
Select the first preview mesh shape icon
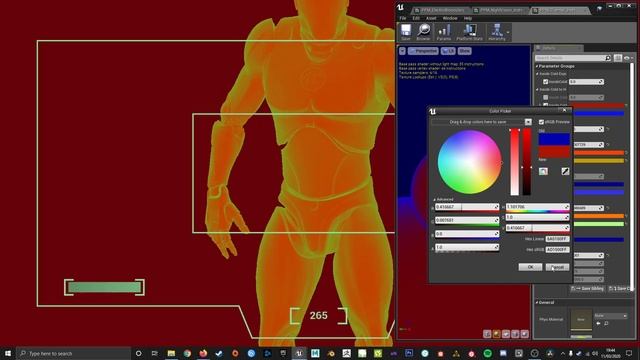(487, 334)
